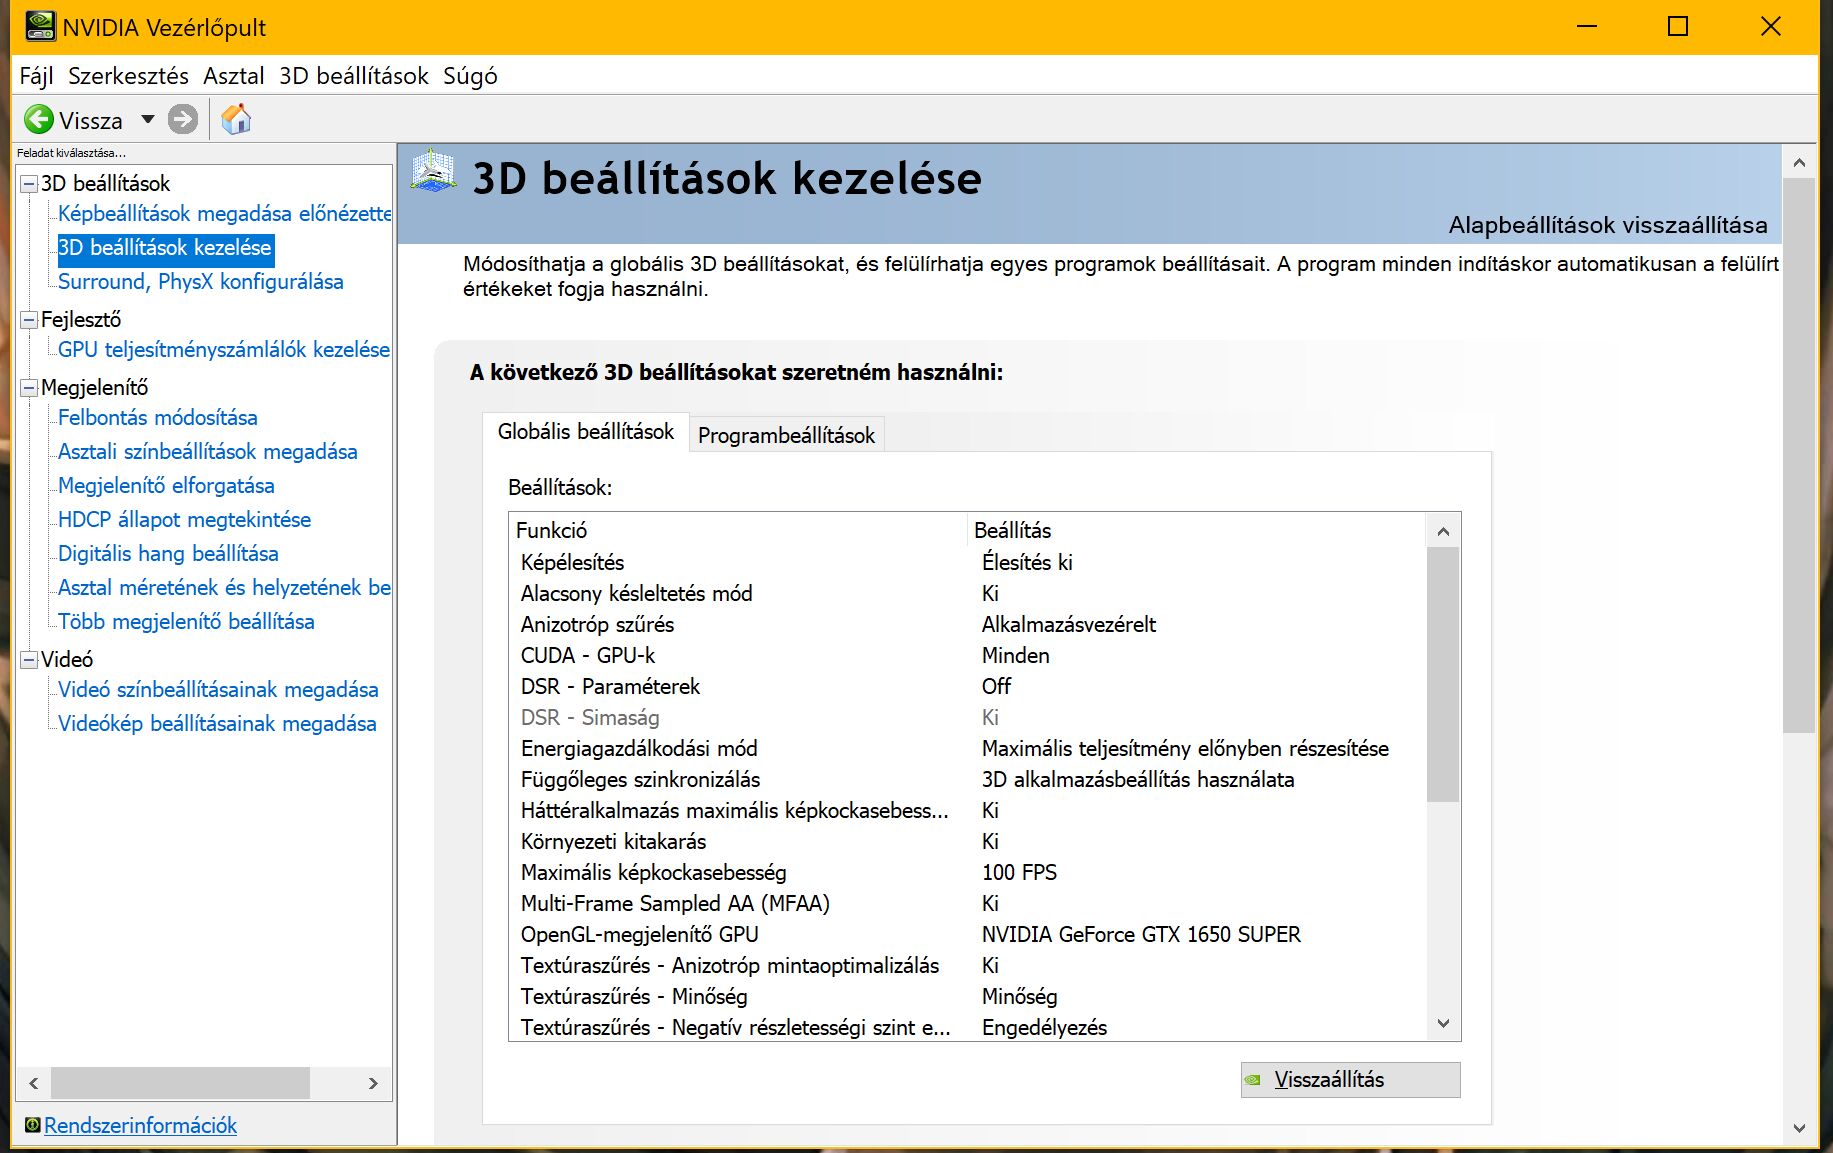Select the Függőleges szinkronizálás row
Viewport: 1833px width, 1153px height.
point(968,779)
